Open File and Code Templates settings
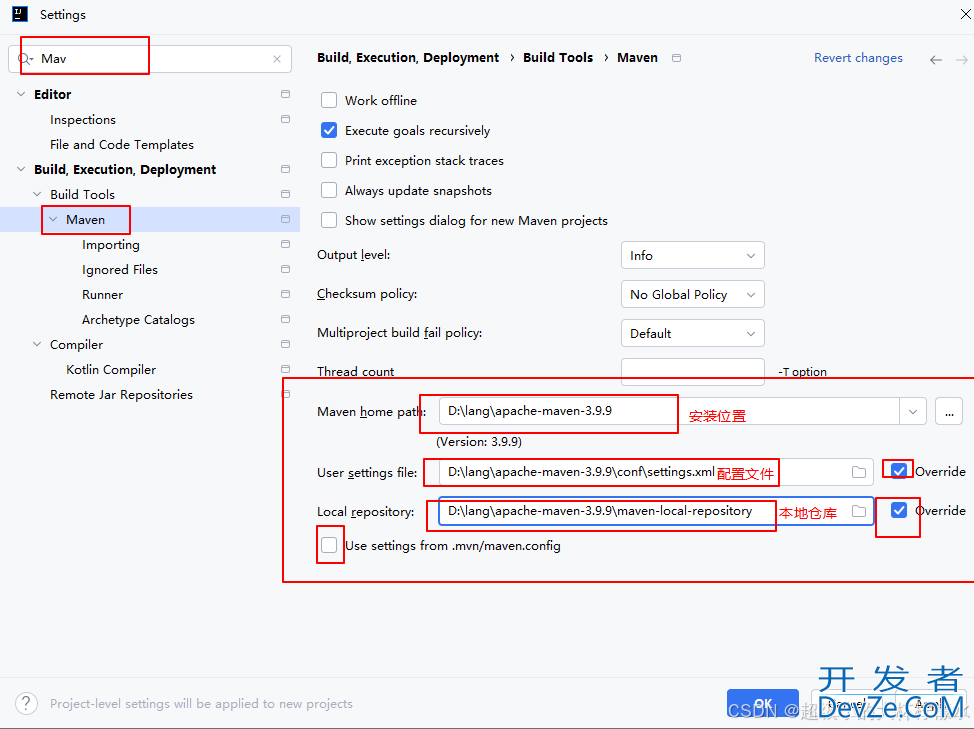The image size is (974, 729). tap(122, 145)
